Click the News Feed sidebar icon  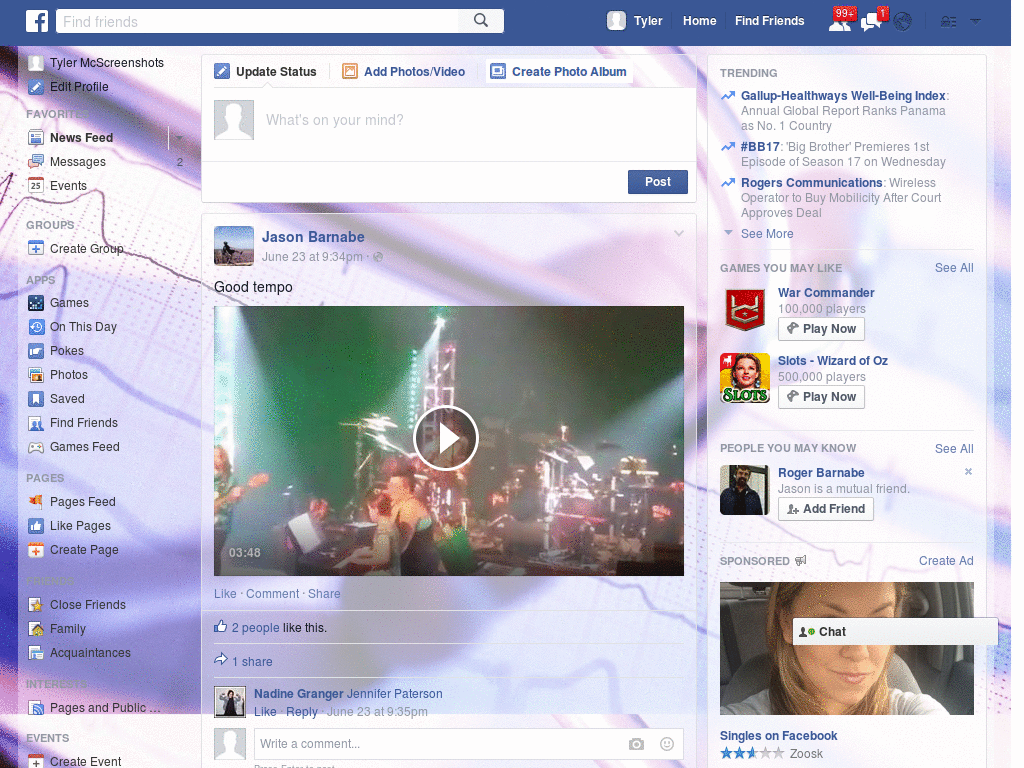(x=36, y=138)
